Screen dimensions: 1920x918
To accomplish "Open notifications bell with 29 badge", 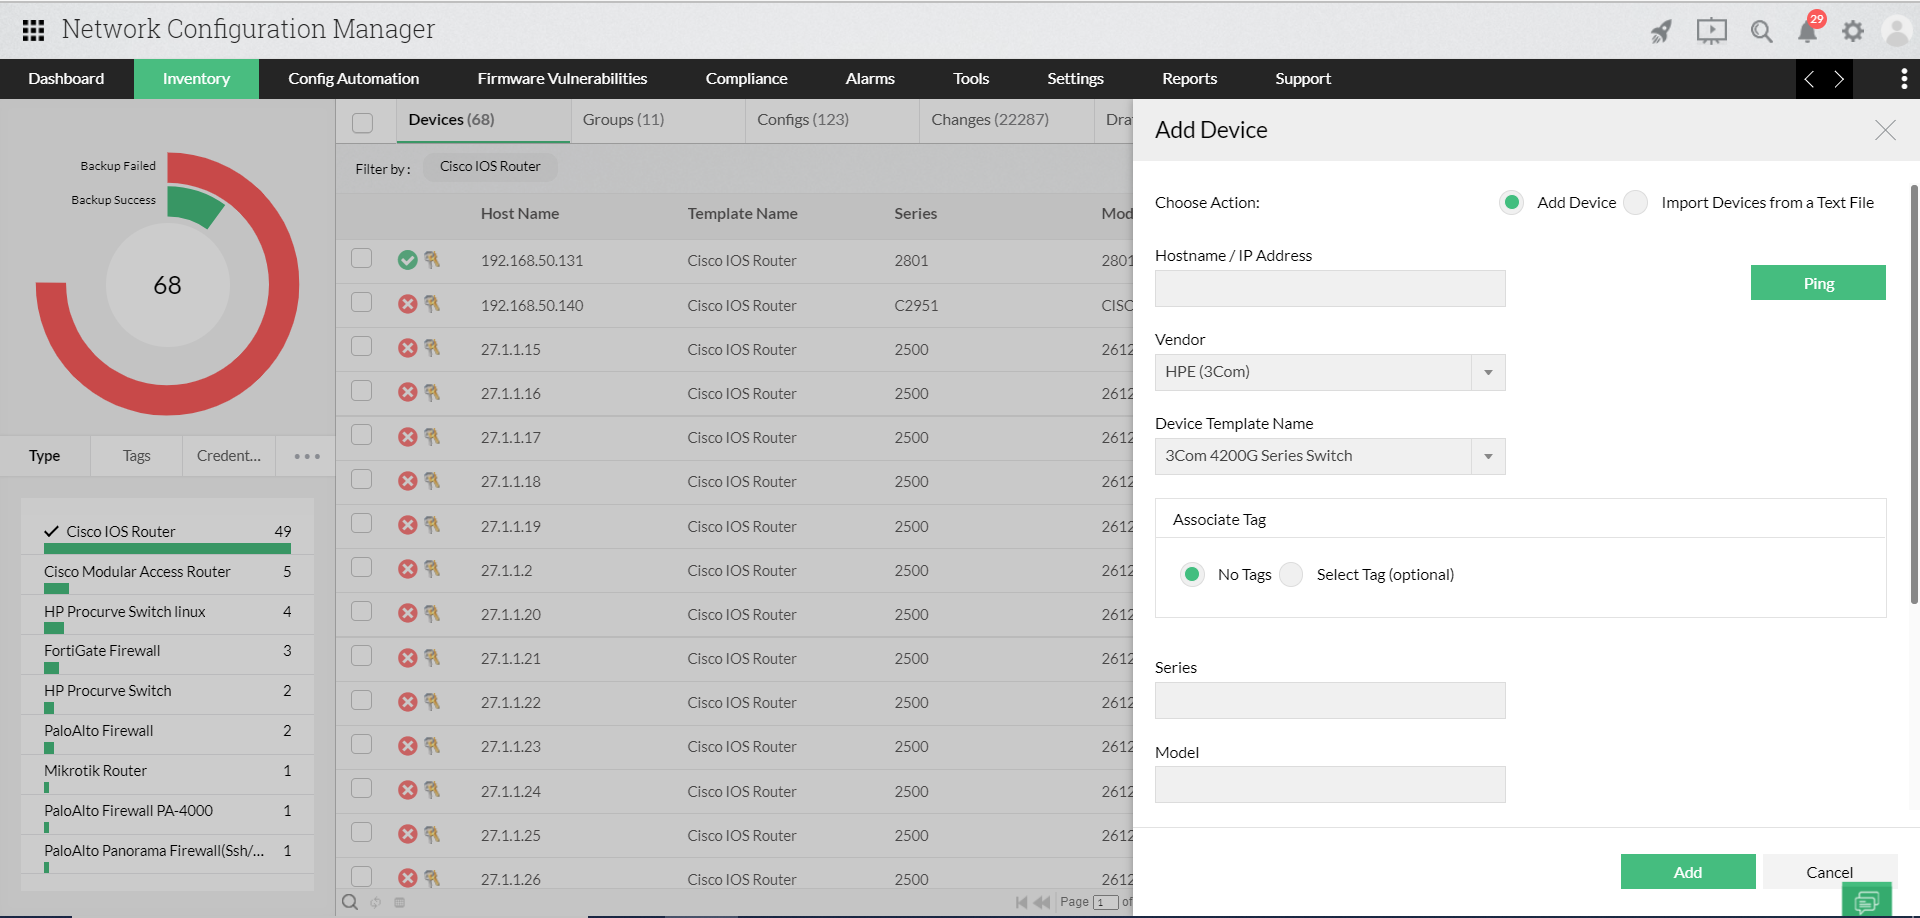I will click(x=1809, y=29).
